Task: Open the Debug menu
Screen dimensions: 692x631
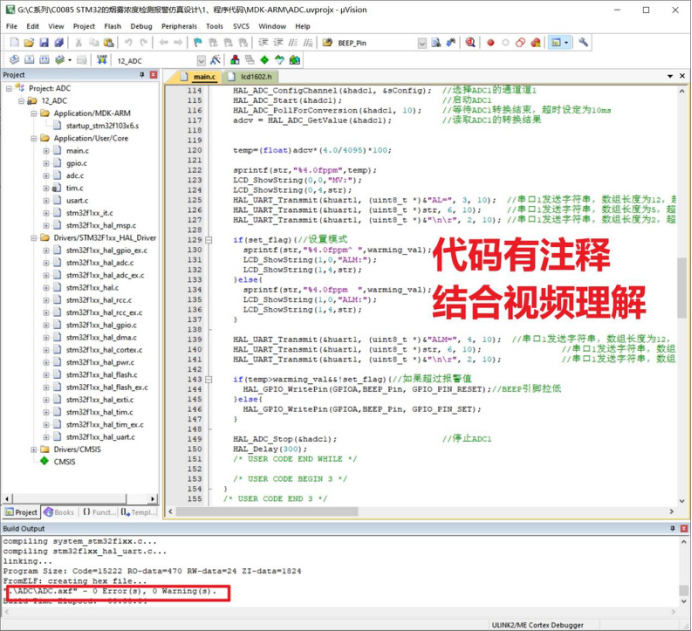Action: click(141, 26)
